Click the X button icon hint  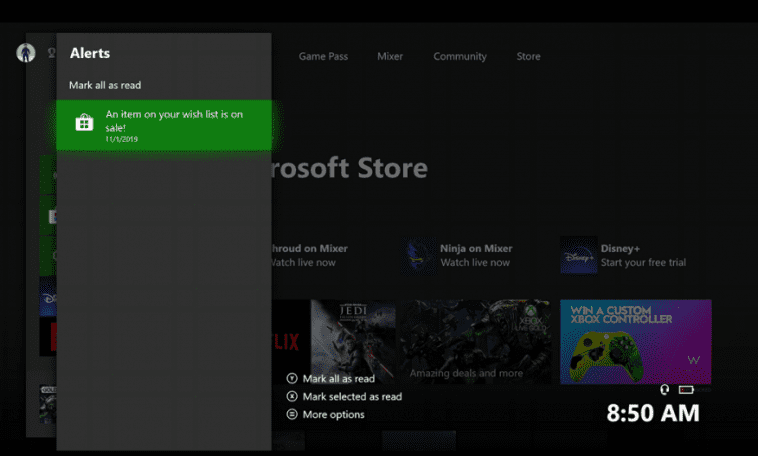tap(292, 397)
